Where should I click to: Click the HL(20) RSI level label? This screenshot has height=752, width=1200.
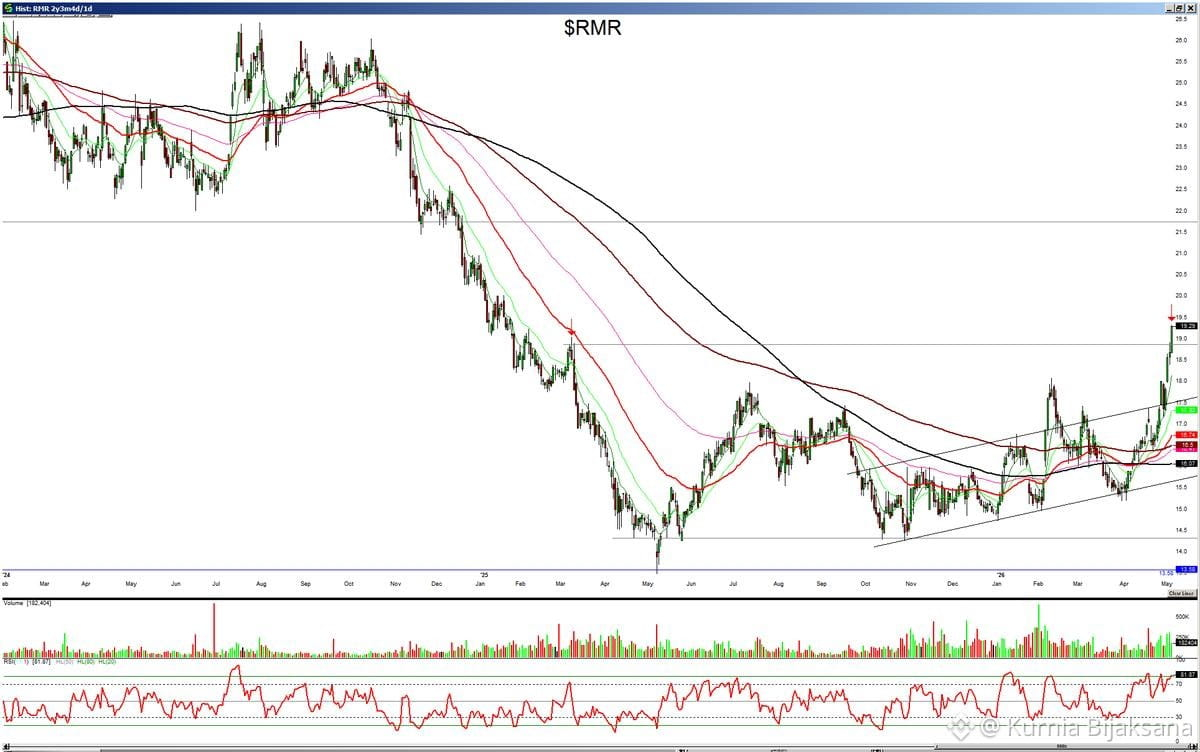coord(107,662)
